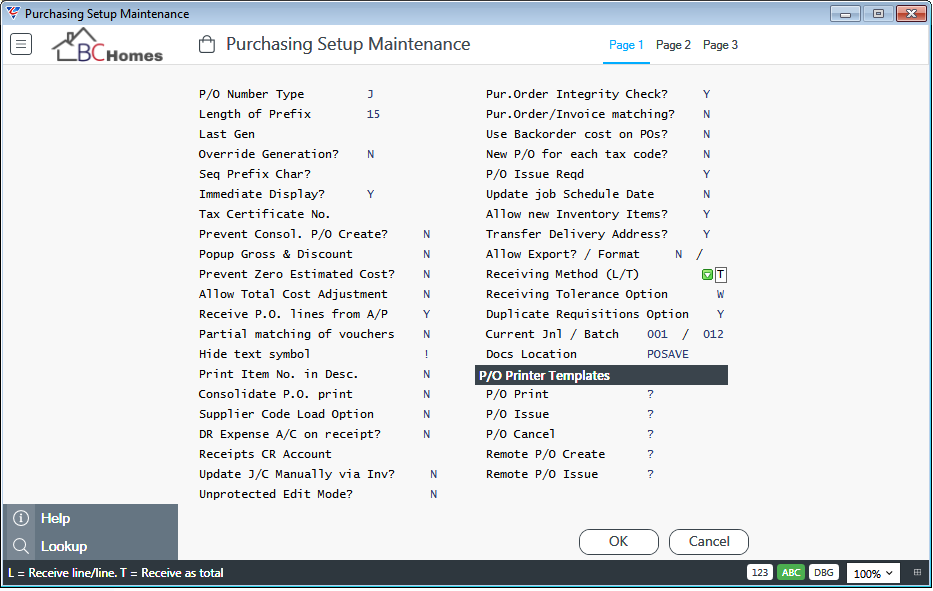The height and width of the screenshot is (591, 933).
Task: Click the Help info icon
Action: pos(21,518)
